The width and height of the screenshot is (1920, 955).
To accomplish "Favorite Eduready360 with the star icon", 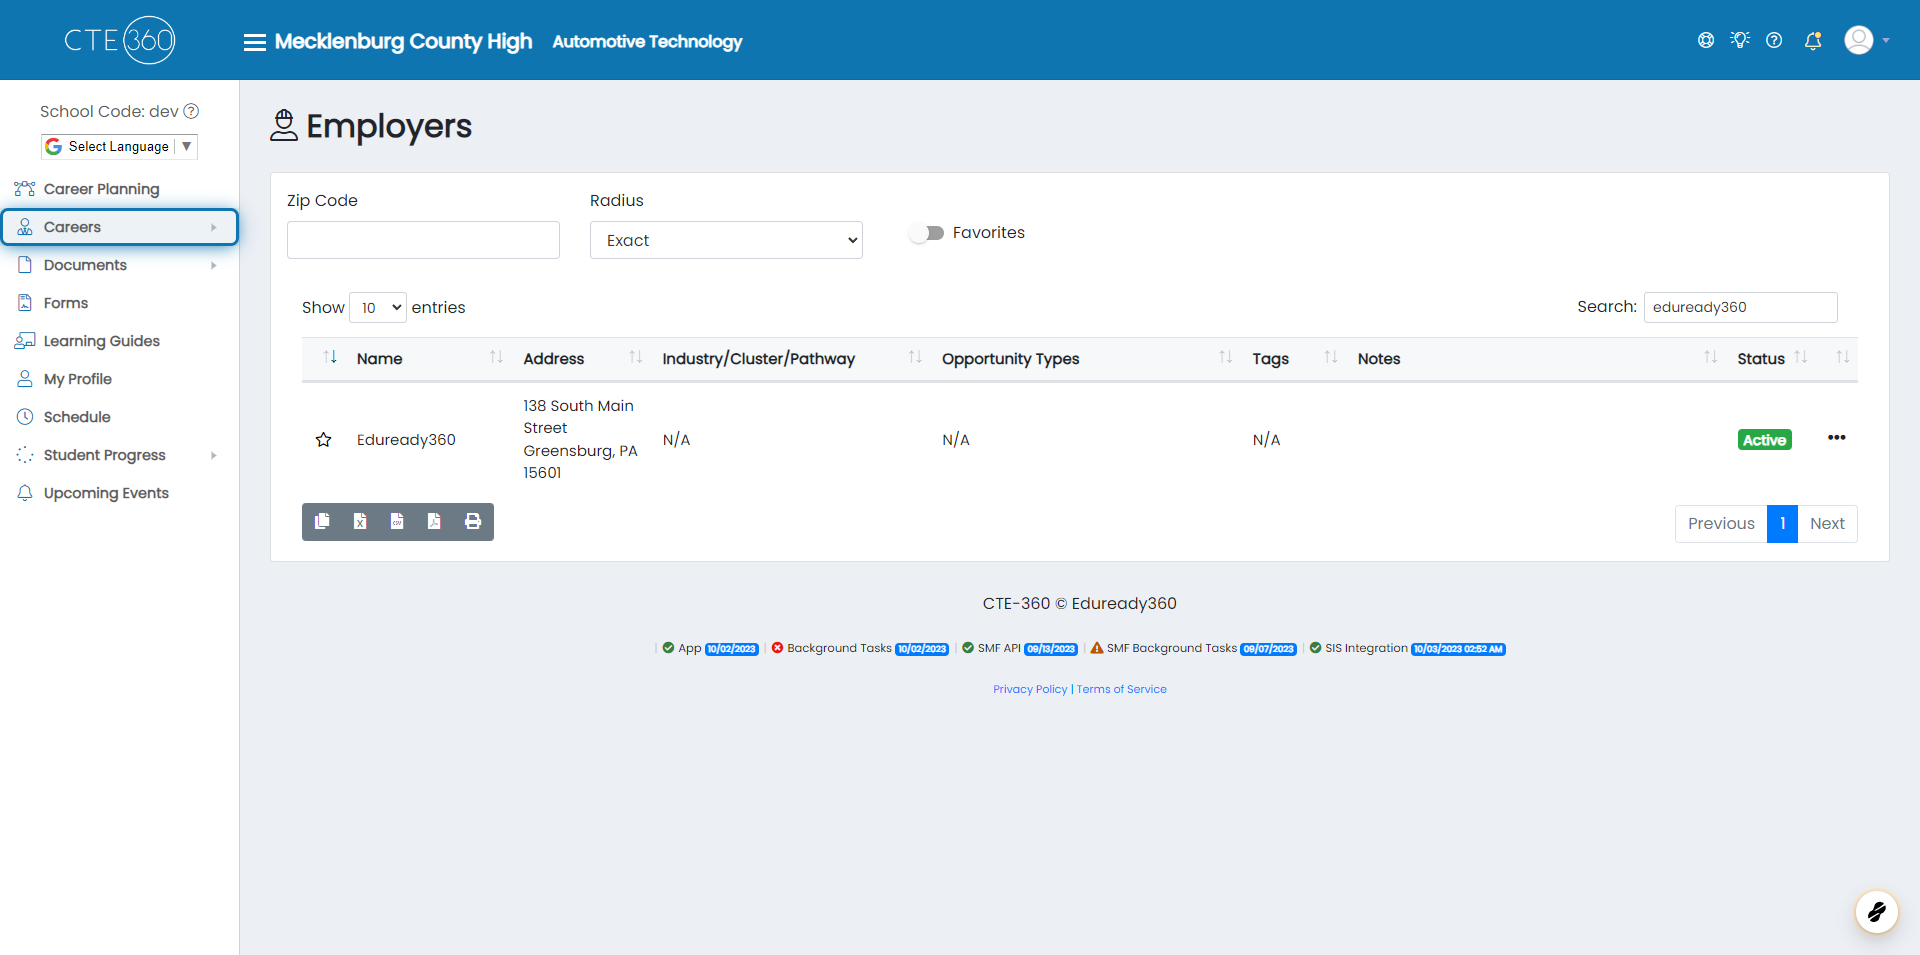I will pos(323,440).
